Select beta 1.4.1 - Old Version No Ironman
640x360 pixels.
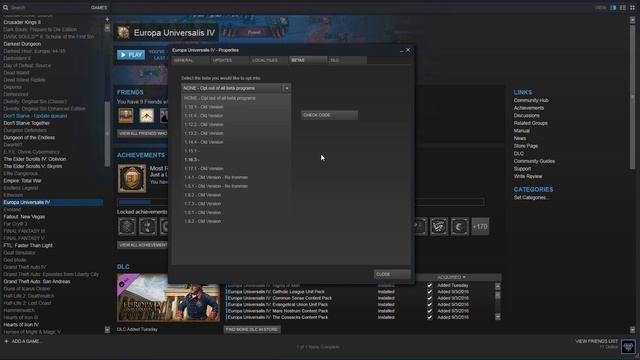point(236,177)
